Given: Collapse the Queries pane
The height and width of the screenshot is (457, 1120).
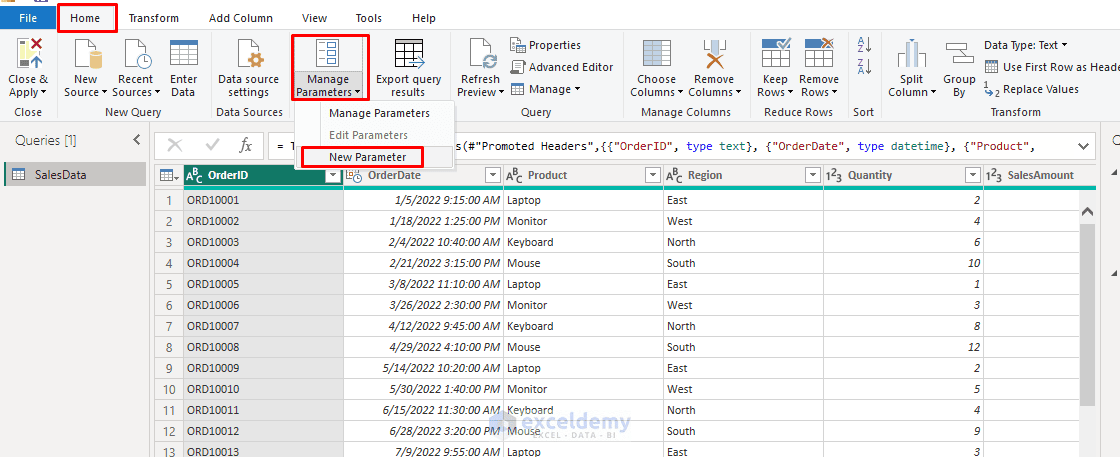Looking at the screenshot, I should click(x=136, y=141).
